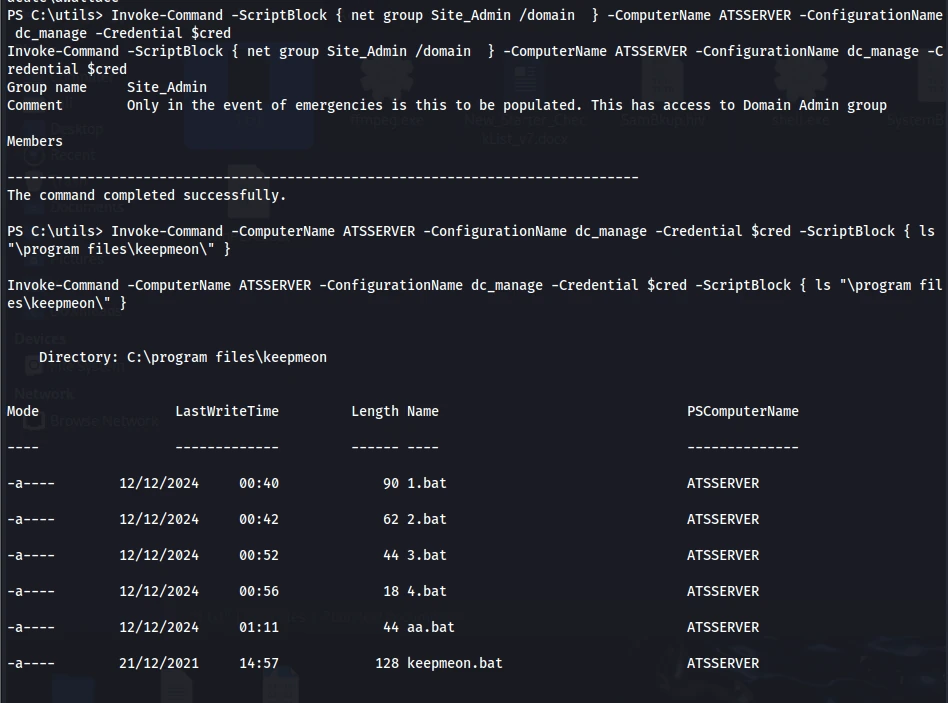948x703 pixels.
Task: Click the length value 62
Action: [x=391, y=519]
